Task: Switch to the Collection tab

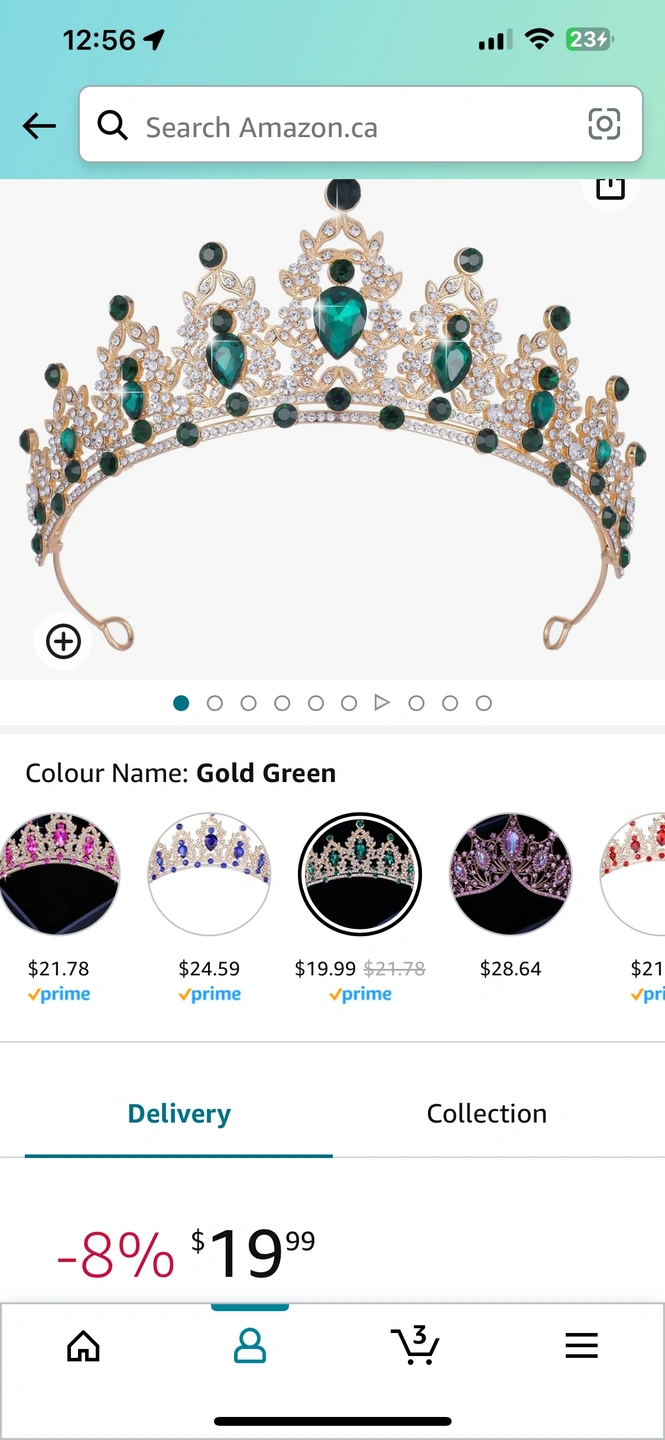Action: pyautogui.click(x=487, y=1114)
